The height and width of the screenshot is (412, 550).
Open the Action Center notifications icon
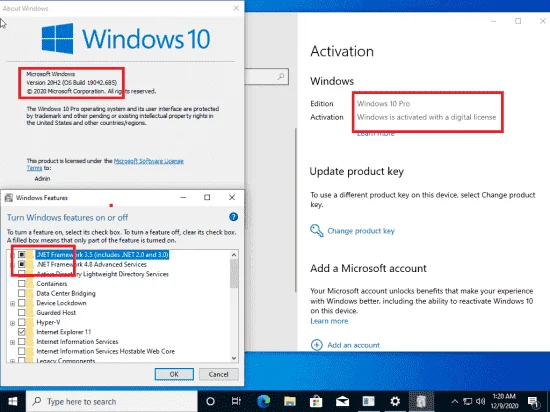[x=534, y=402]
